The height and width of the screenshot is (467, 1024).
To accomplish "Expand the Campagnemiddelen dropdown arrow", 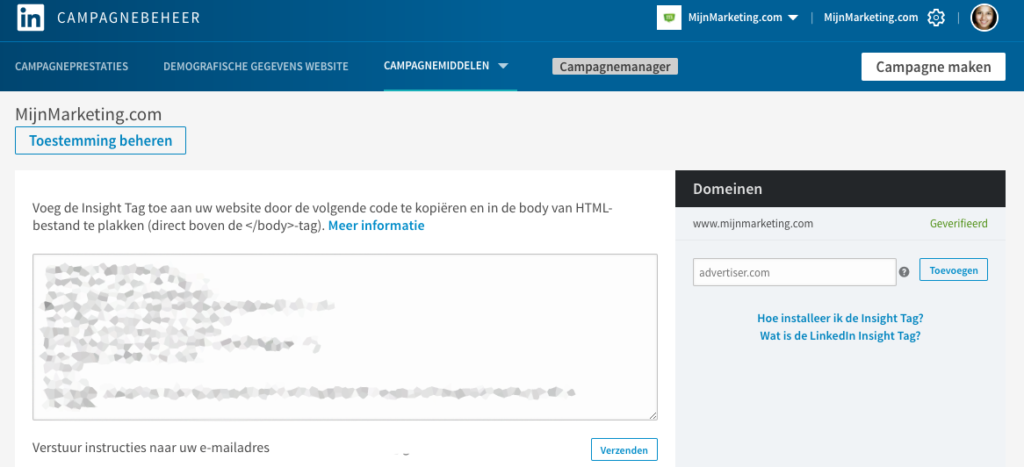I will 503,66.
